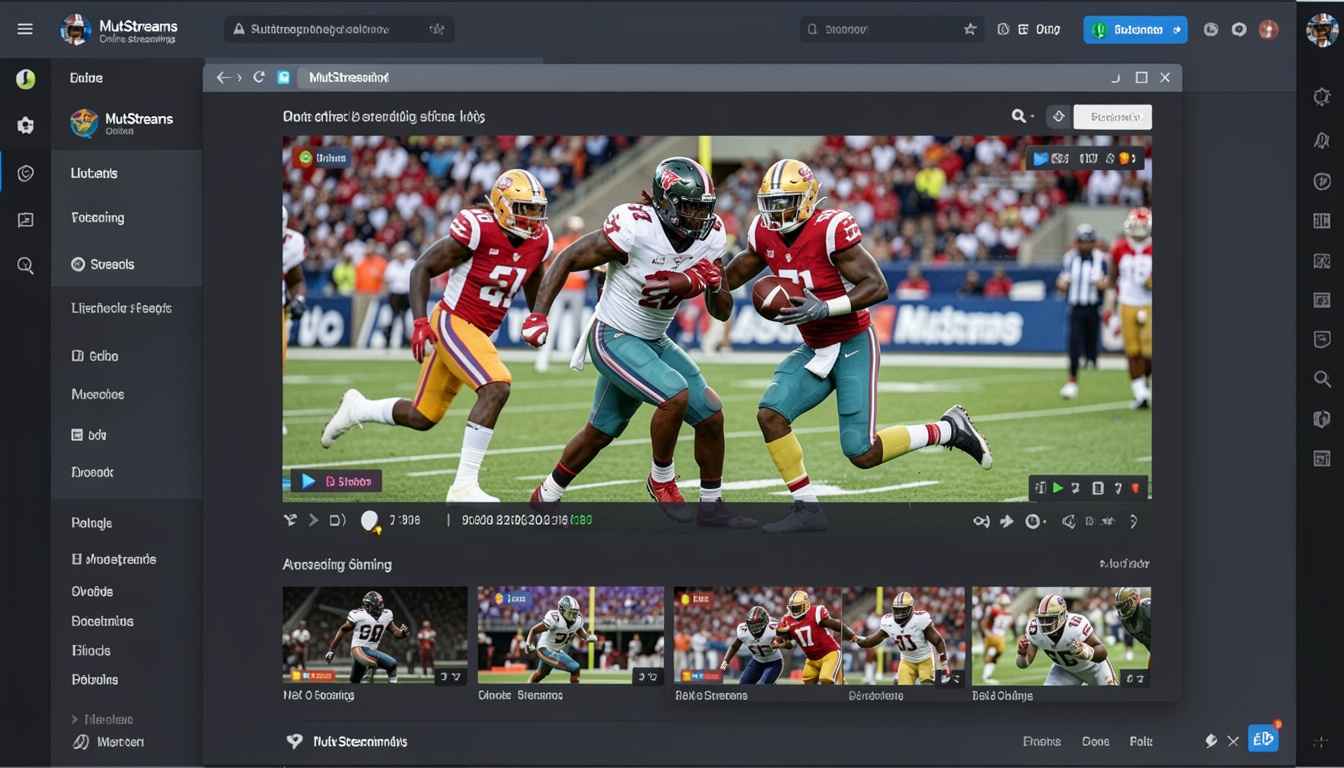
Task: Open the profile photo at far top right
Action: 1321,30
